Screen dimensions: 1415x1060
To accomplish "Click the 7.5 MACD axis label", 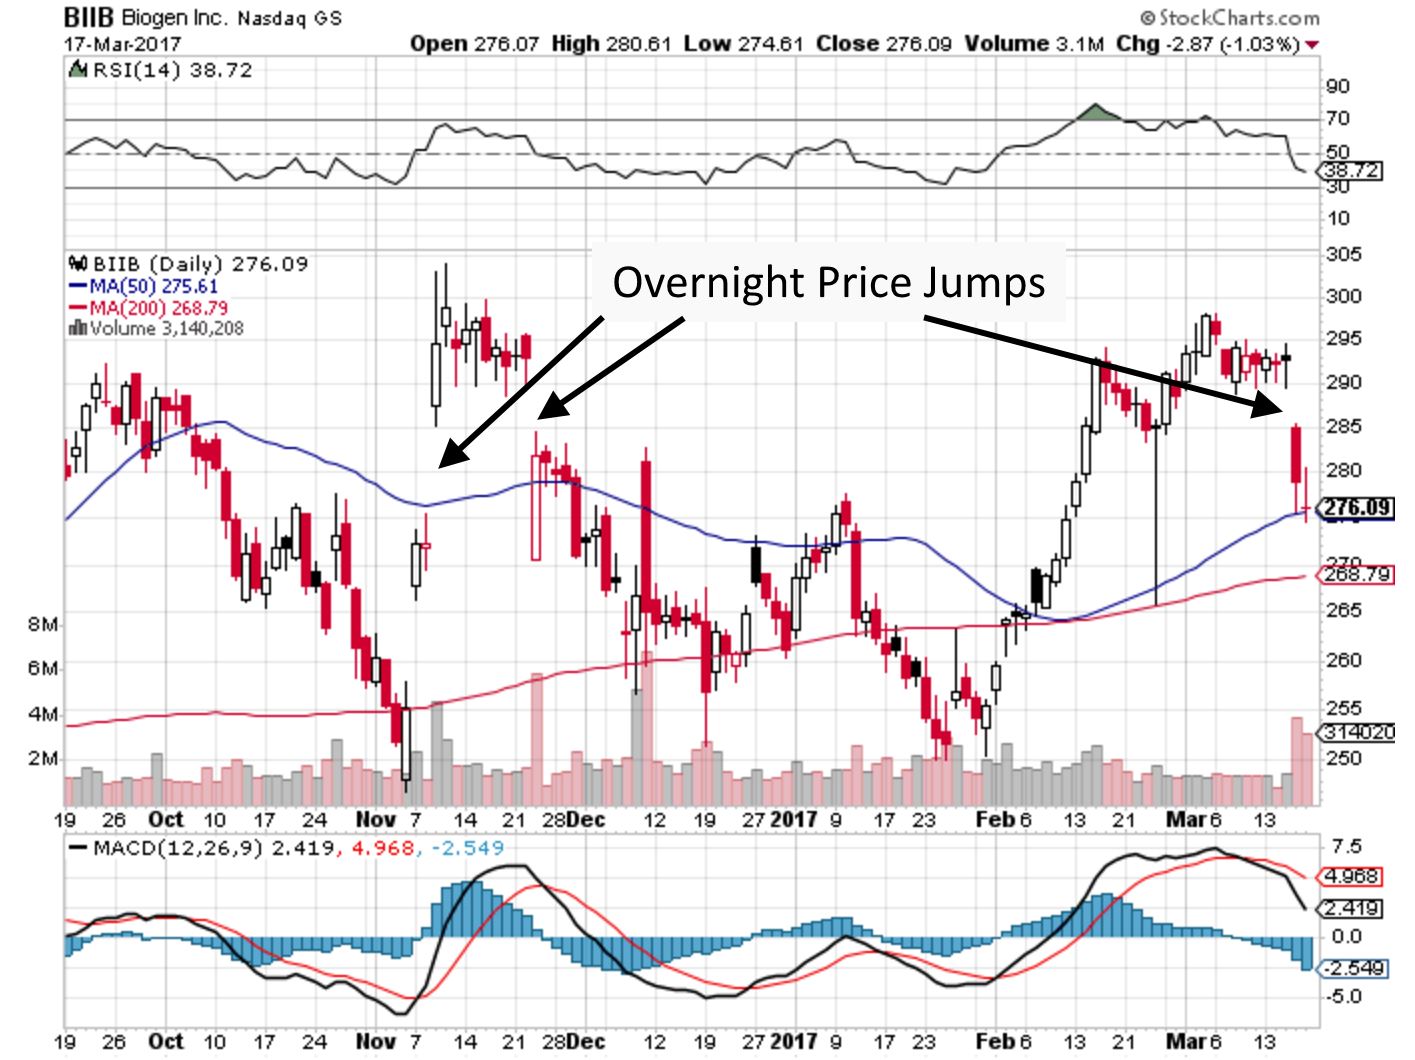I will pyautogui.click(x=1347, y=847).
